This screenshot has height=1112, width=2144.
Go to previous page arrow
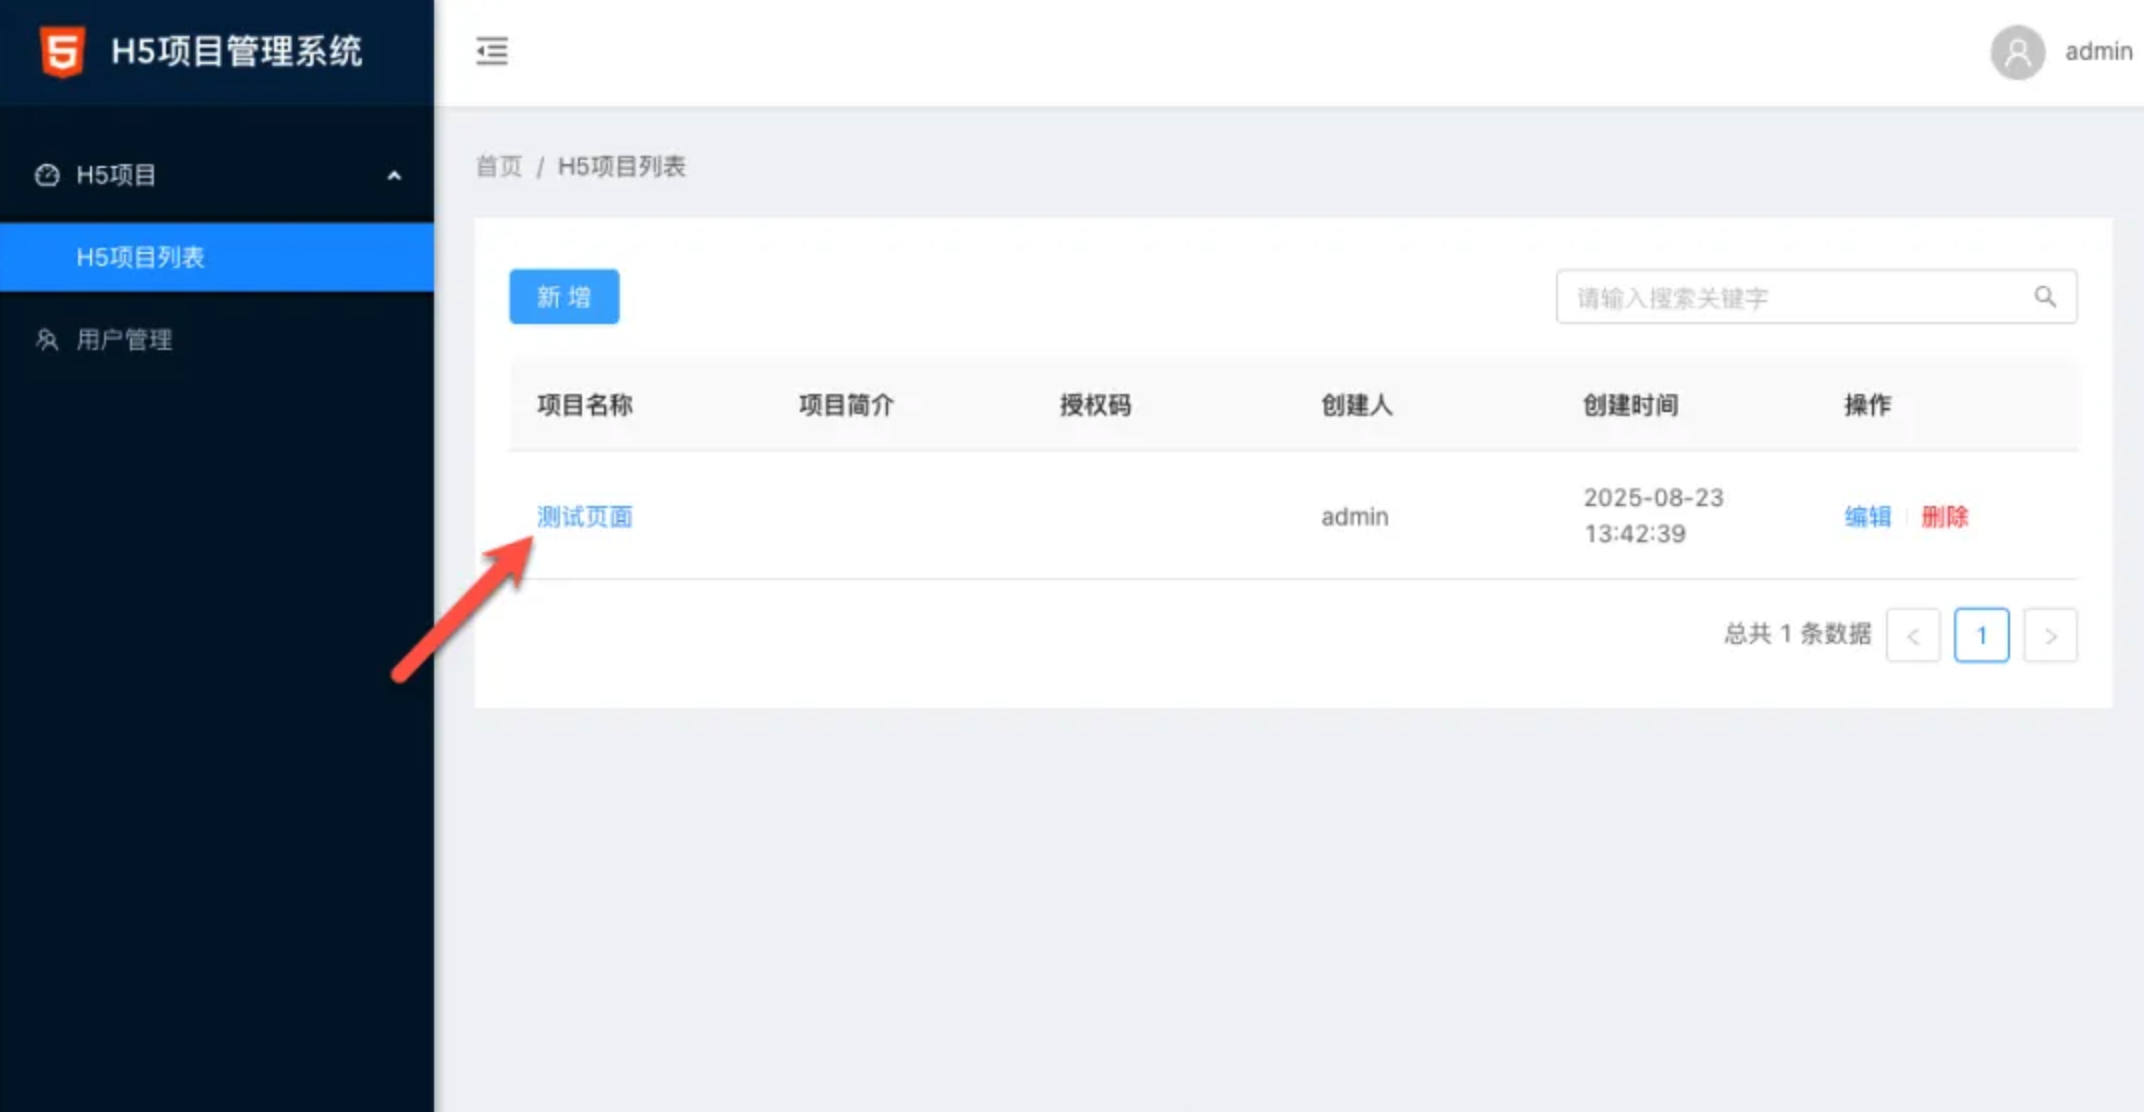(x=1912, y=636)
